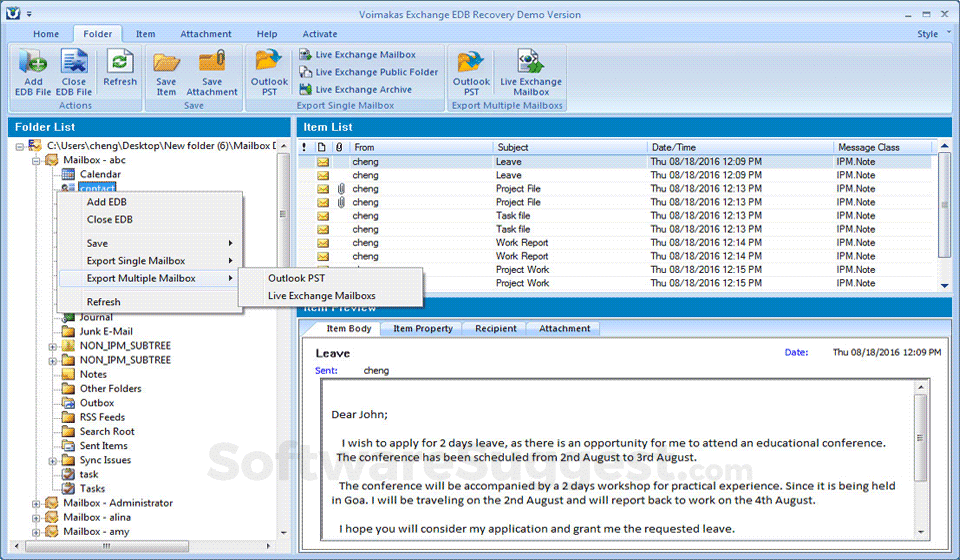The image size is (960, 560).
Task: Click Live Exchange Archive option
Action: click(x=356, y=89)
